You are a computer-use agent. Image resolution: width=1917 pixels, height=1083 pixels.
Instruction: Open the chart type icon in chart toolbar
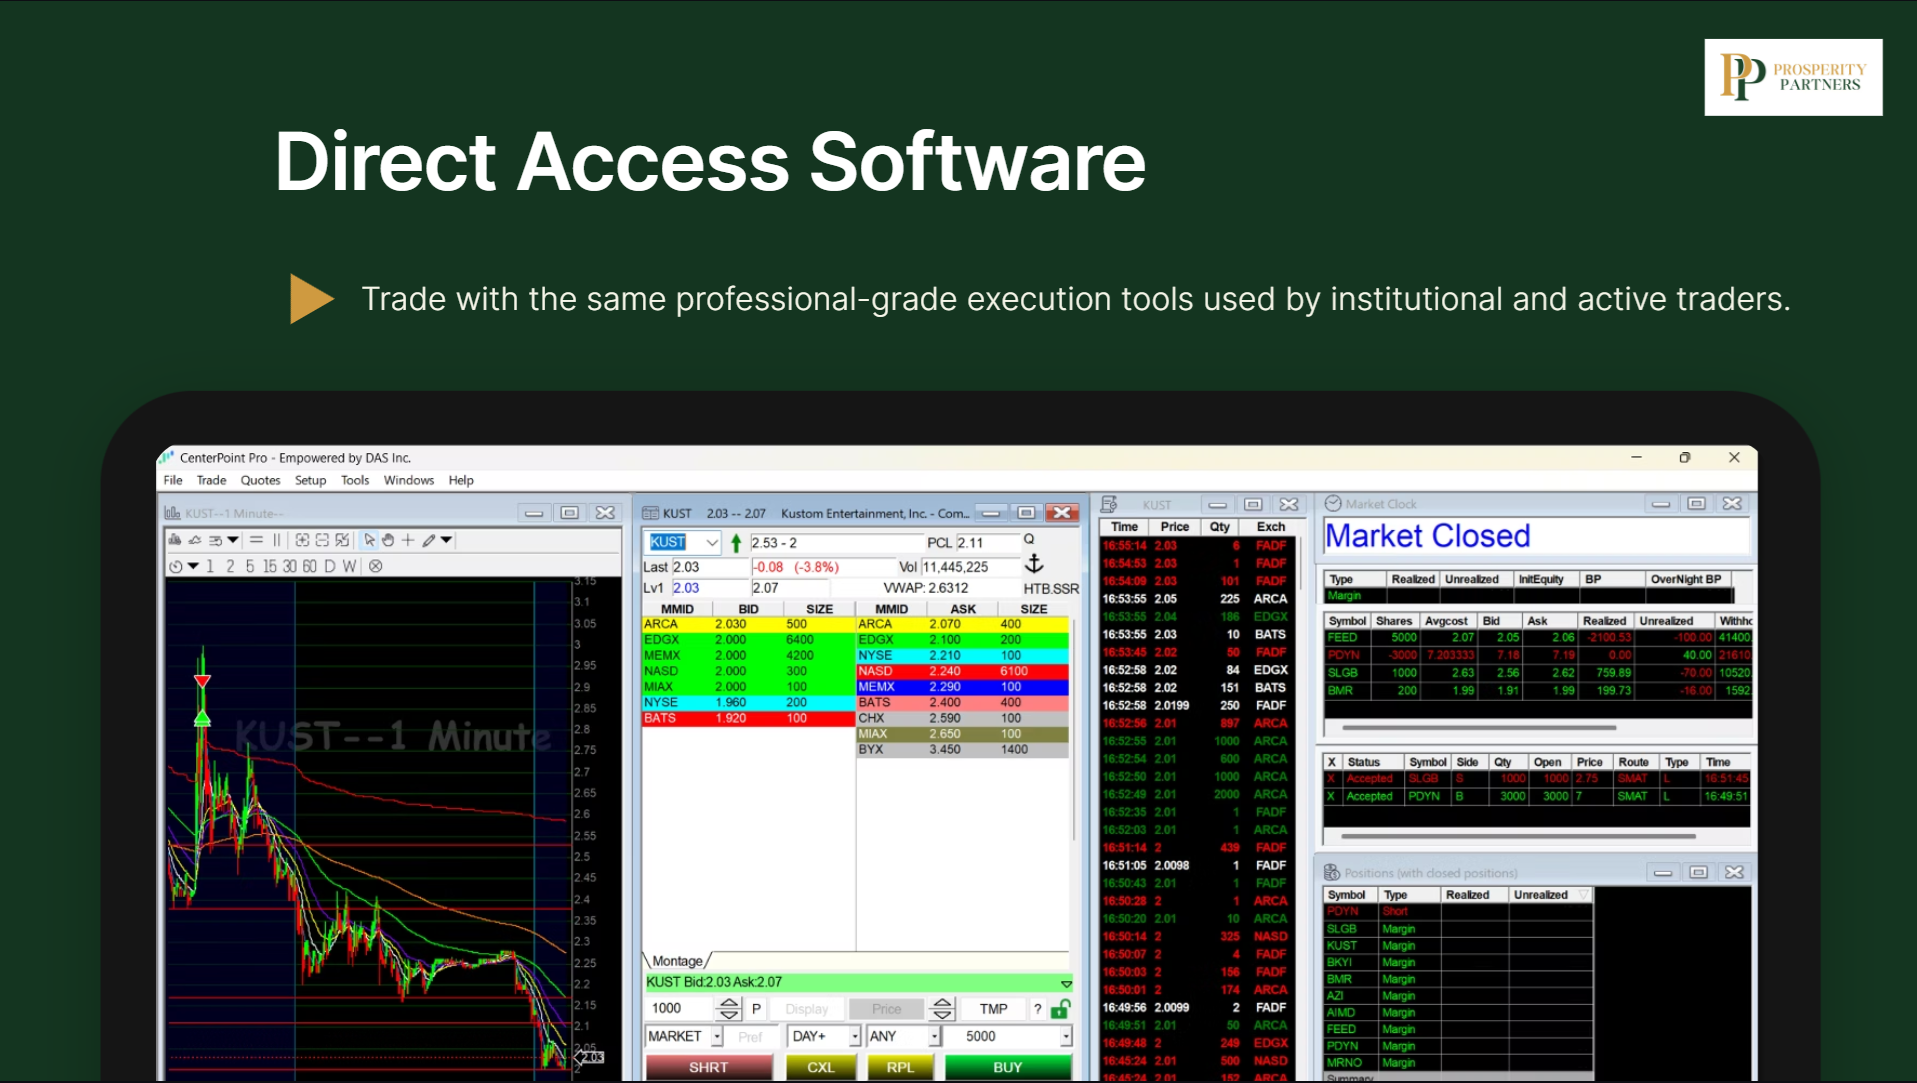175,540
